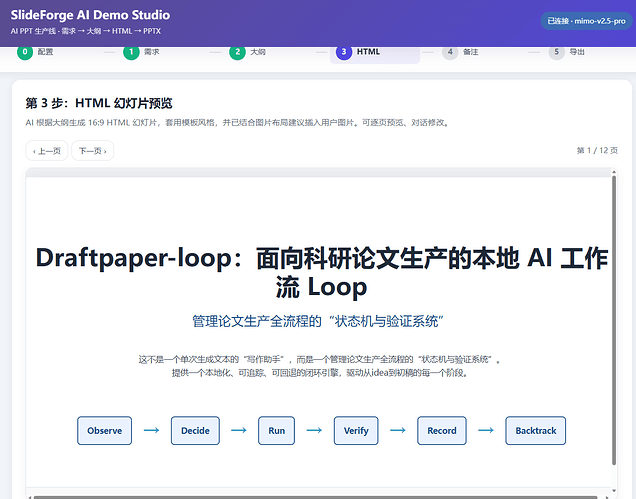Click the slide preview horizontal scrollbar
Viewport: 636px width, 499px height.
point(316,497)
